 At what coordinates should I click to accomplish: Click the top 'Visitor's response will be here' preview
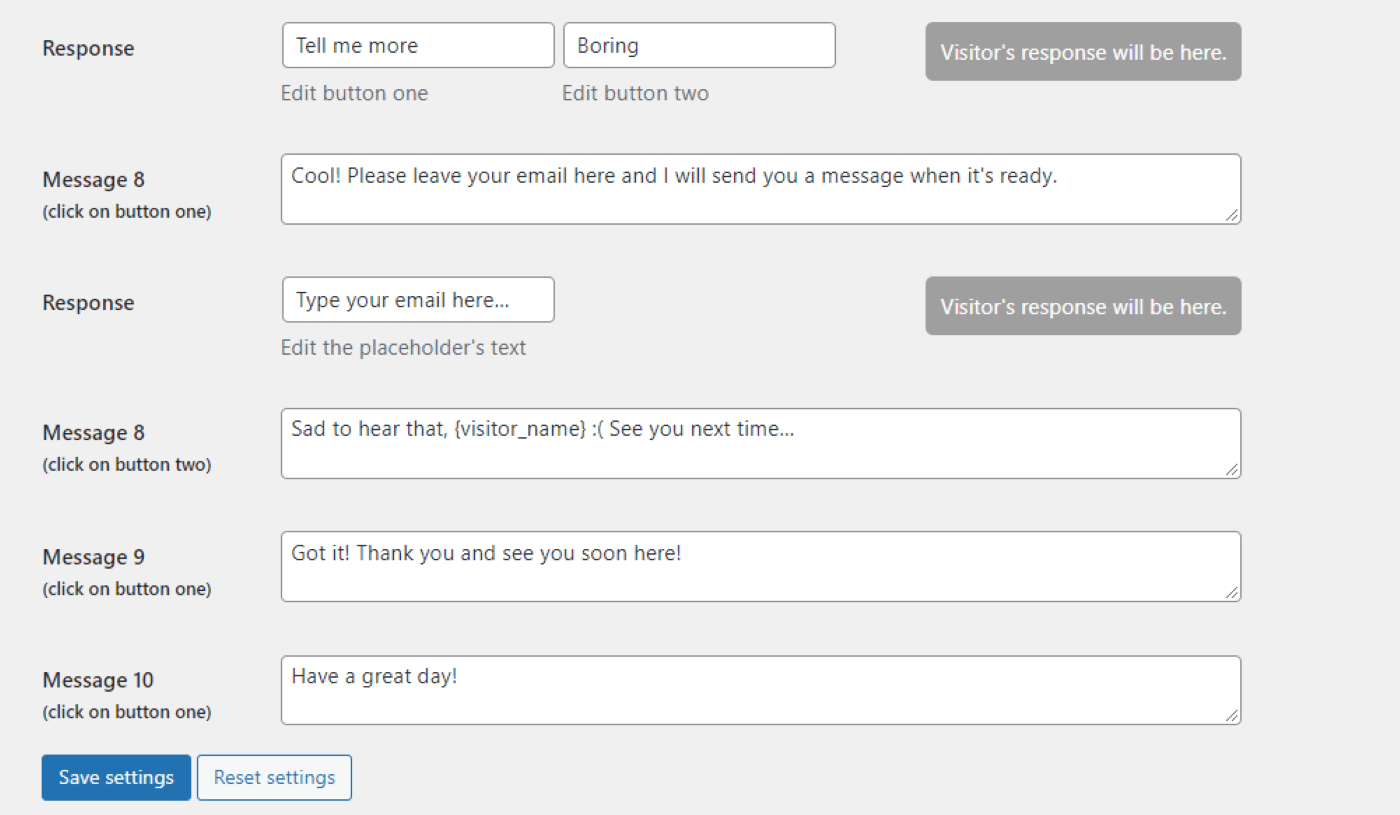[1082, 52]
